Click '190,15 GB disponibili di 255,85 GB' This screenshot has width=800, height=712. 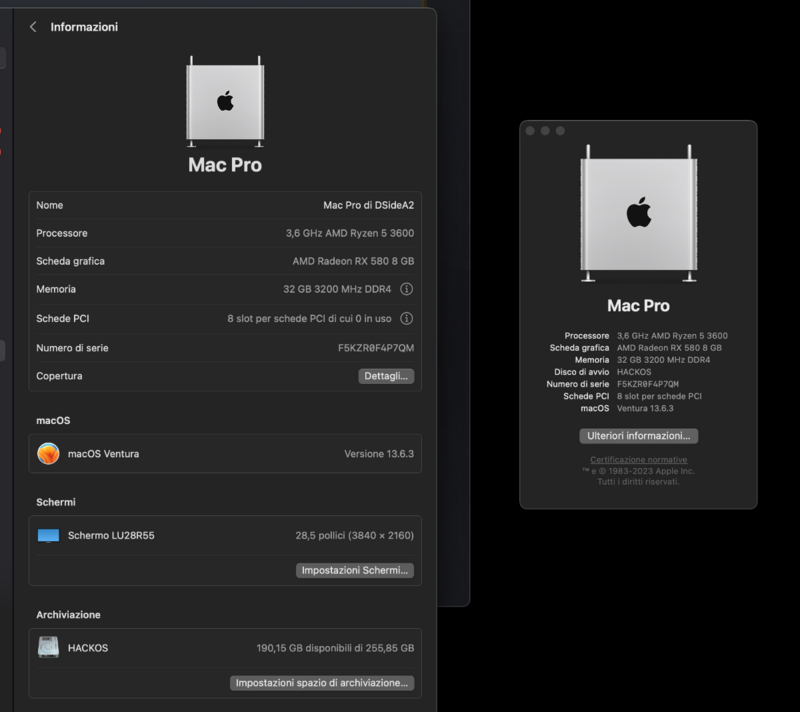click(x=335, y=648)
